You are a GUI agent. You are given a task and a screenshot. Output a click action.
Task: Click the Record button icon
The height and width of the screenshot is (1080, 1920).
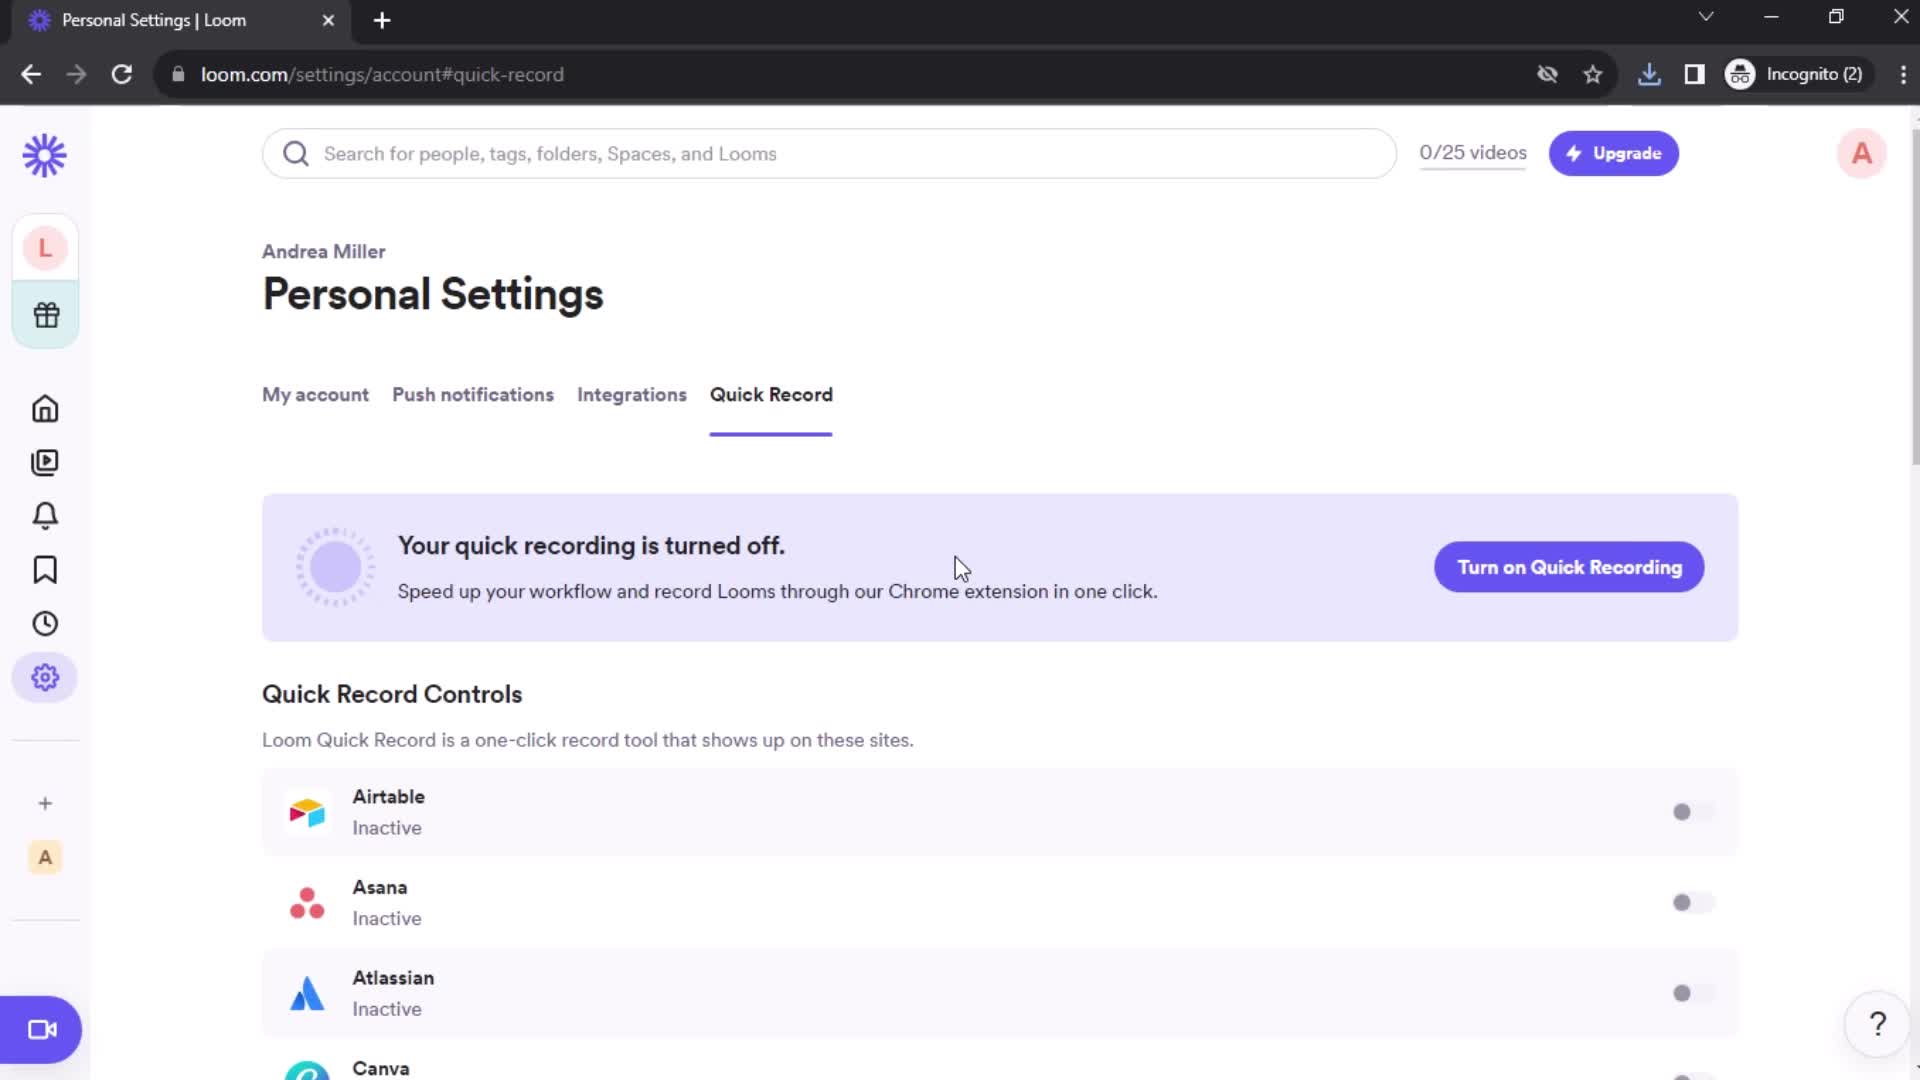[42, 1029]
